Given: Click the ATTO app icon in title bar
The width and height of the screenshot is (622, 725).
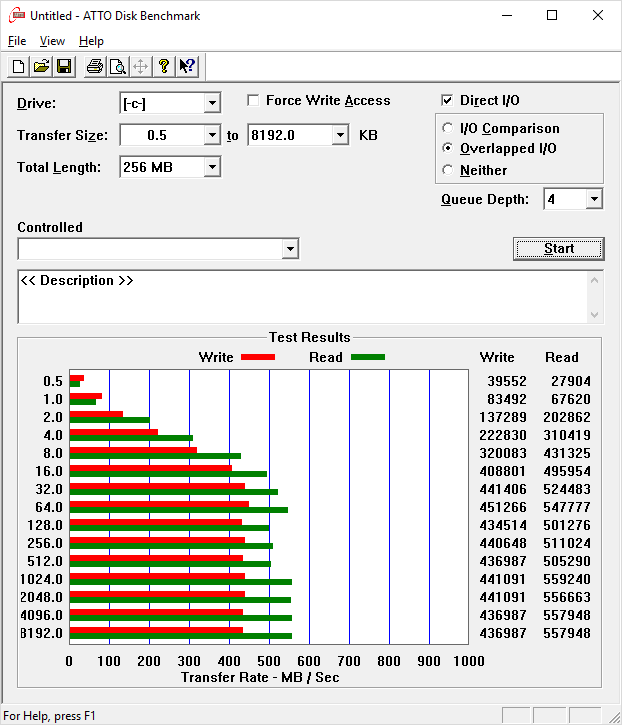Looking at the screenshot, I should pos(17,15).
